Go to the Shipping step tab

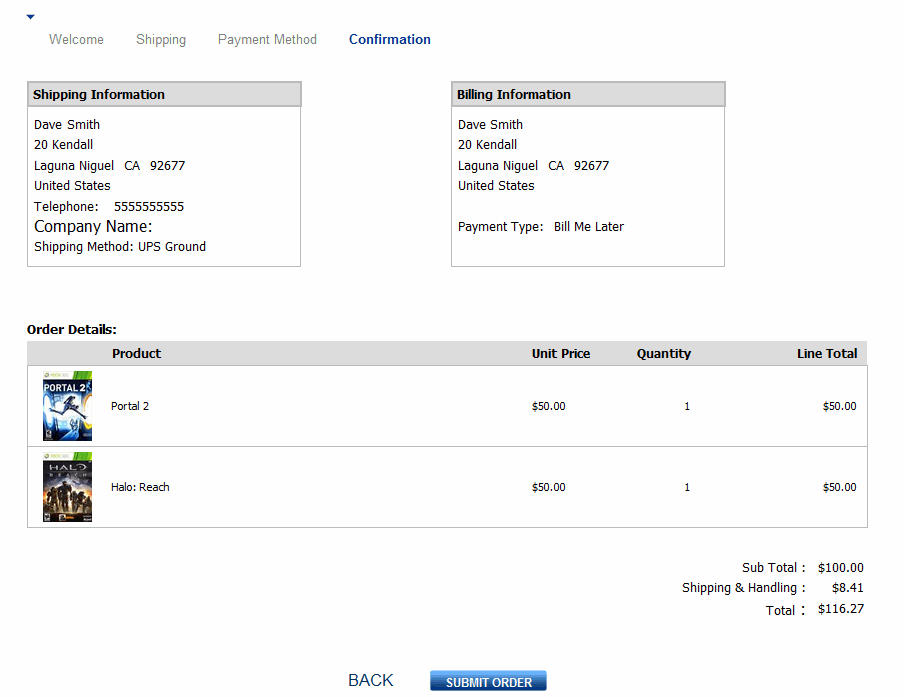pos(161,40)
